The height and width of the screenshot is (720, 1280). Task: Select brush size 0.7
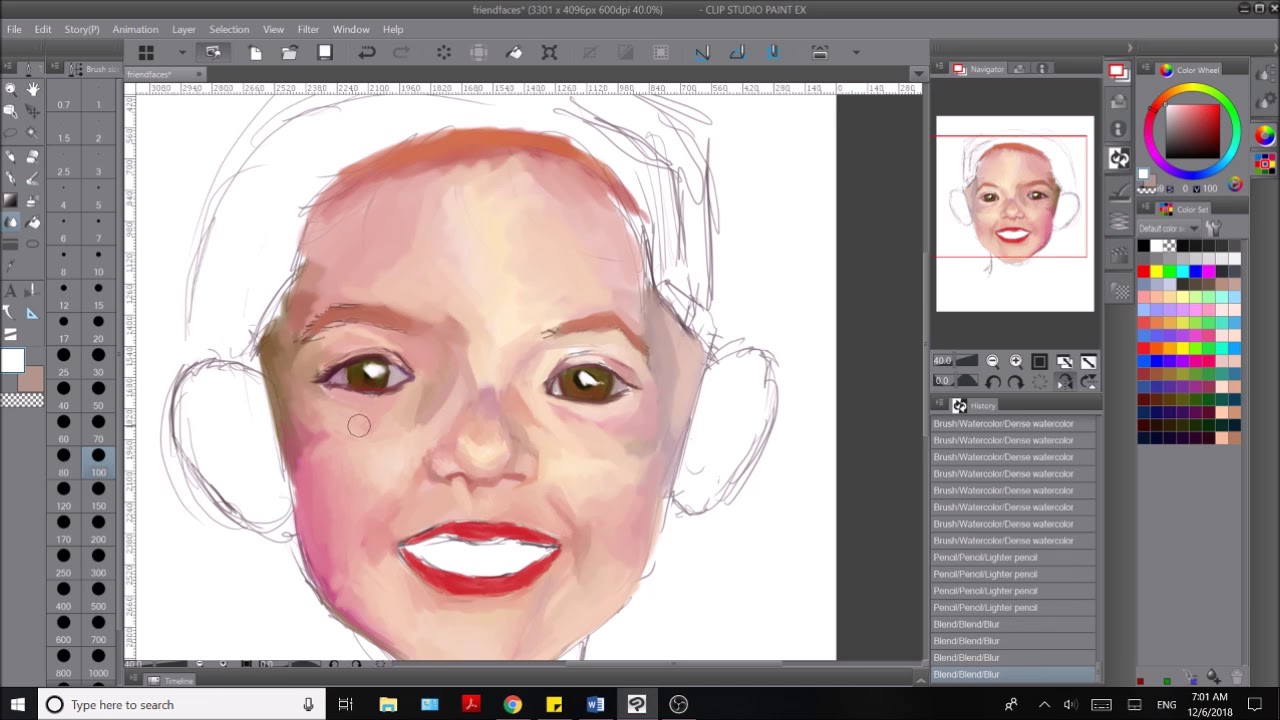pyautogui.click(x=64, y=96)
